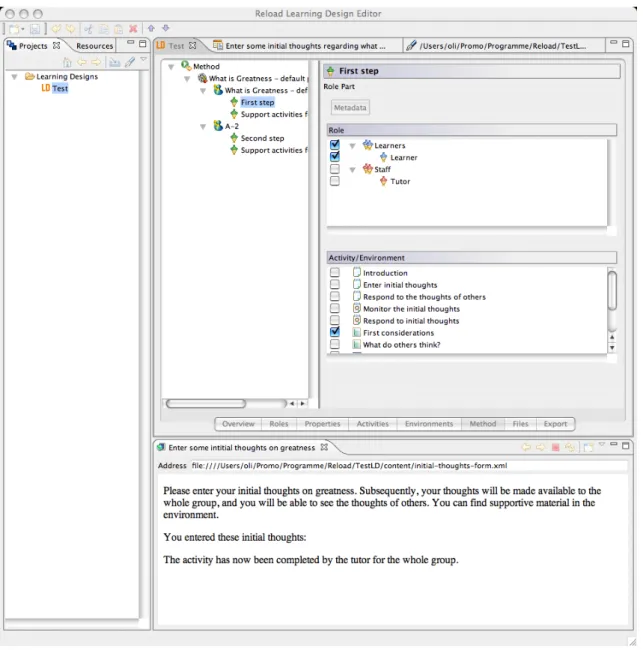The image size is (643, 650).
Task: Click the Move Up arrow toolbar icon
Action: pyautogui.click(x=151, y=28)
